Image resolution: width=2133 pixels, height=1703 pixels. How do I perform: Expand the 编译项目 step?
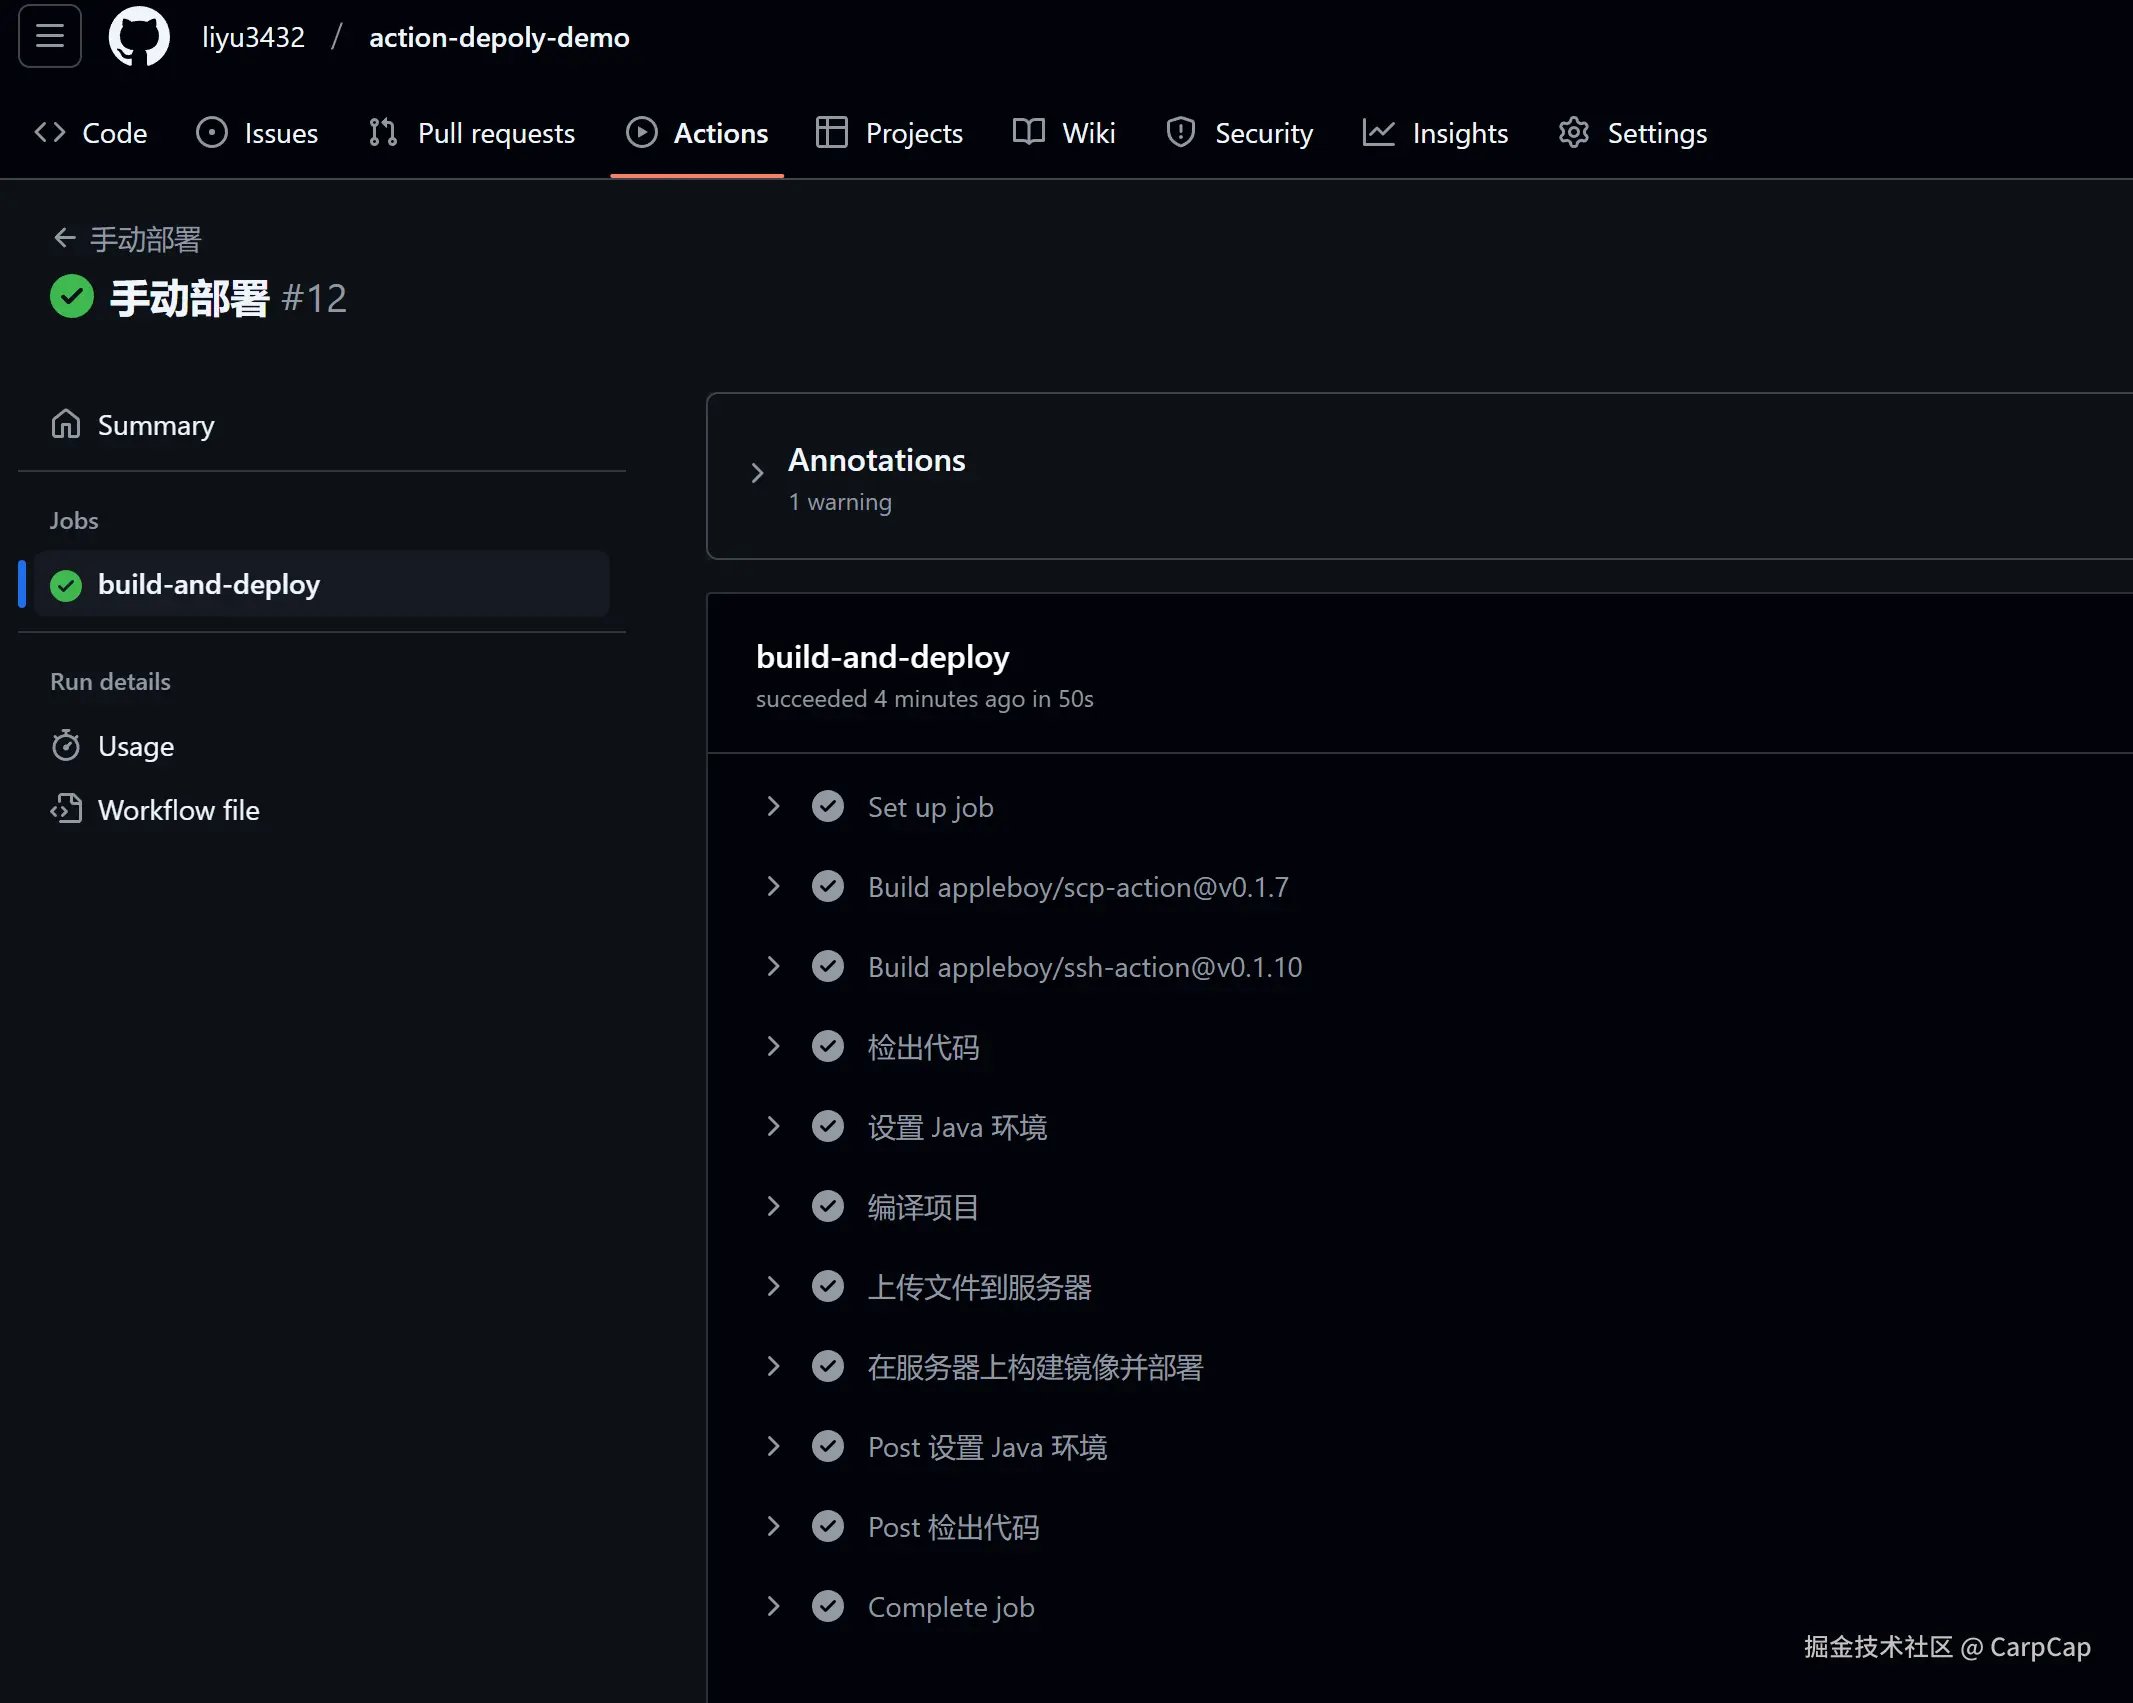tap(773, 1206)
